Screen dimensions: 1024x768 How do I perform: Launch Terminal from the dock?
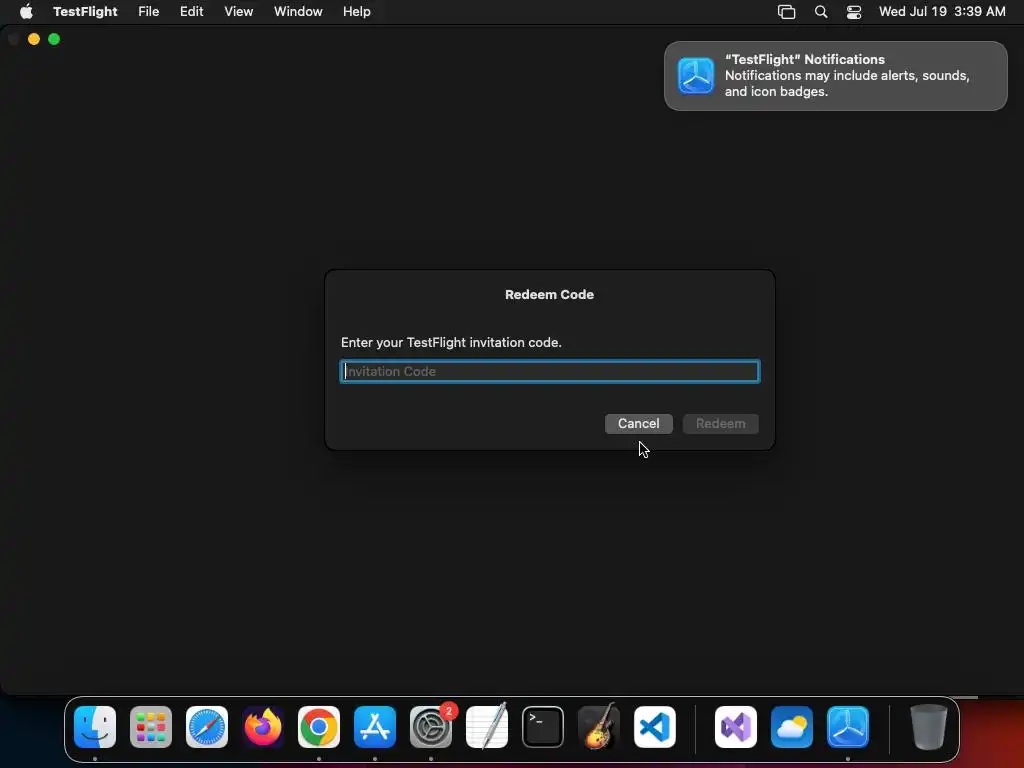pos(543,727)
